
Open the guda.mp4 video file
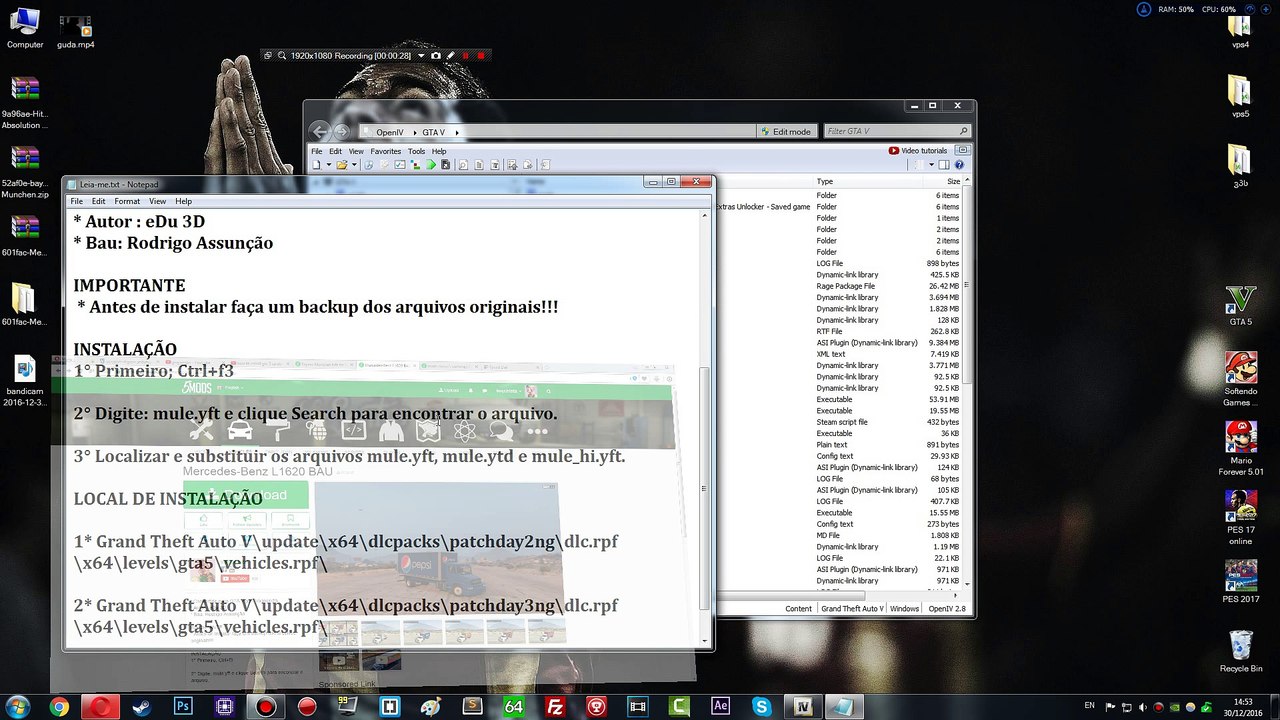[76, 32]
